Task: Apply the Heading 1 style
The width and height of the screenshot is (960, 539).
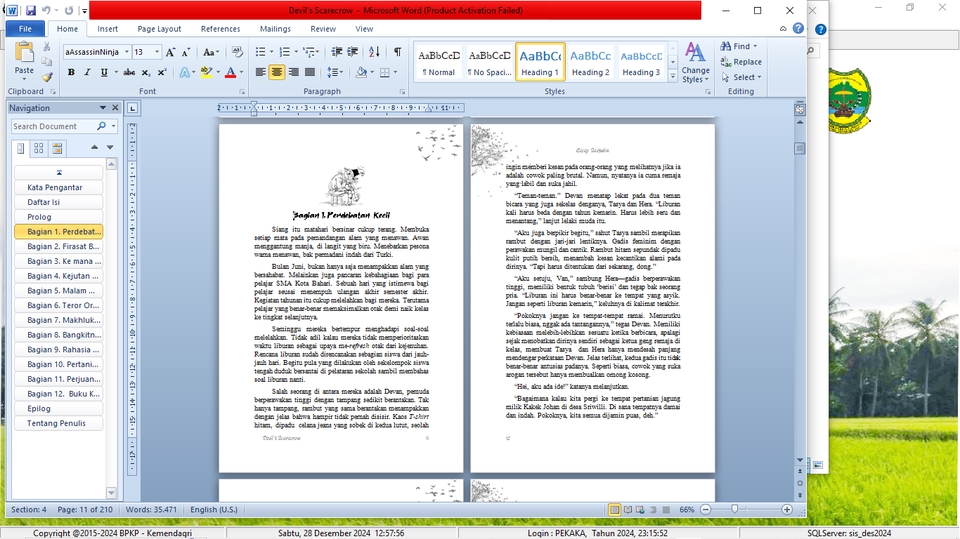Action: (x=540, y=62)
